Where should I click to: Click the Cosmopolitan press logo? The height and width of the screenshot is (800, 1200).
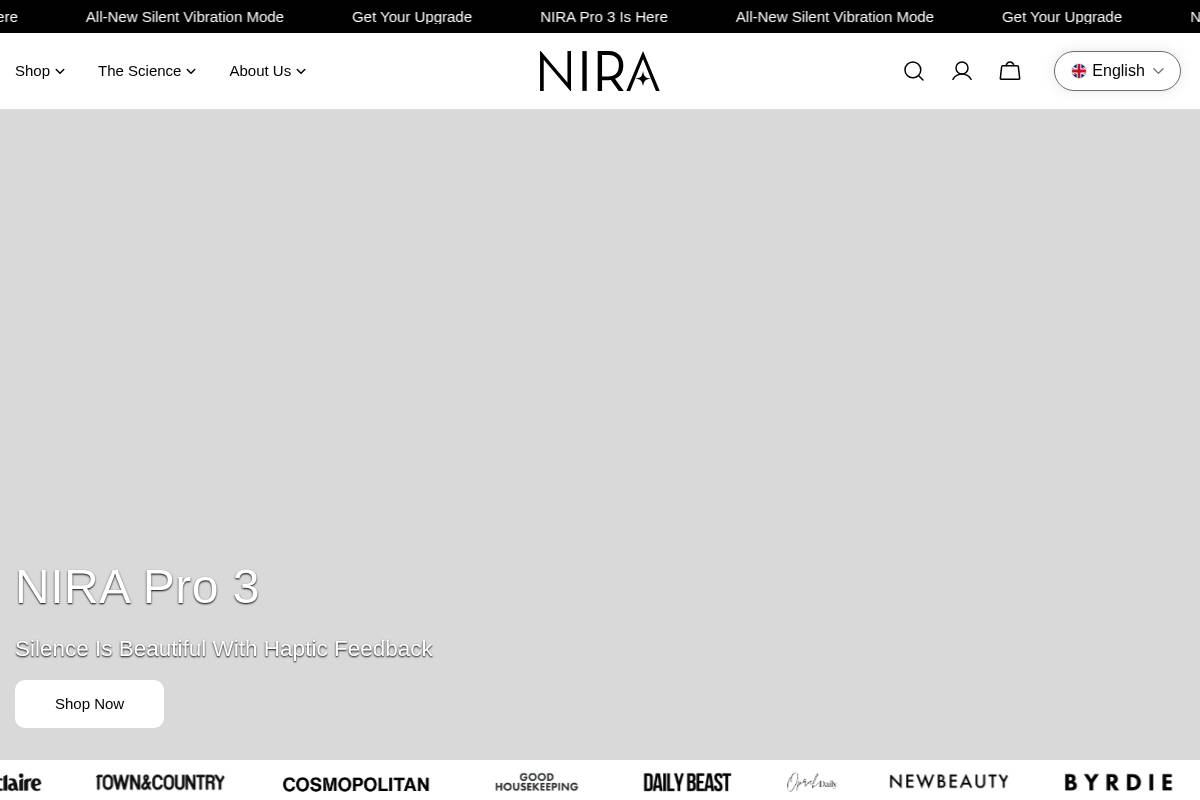[356, 783]
